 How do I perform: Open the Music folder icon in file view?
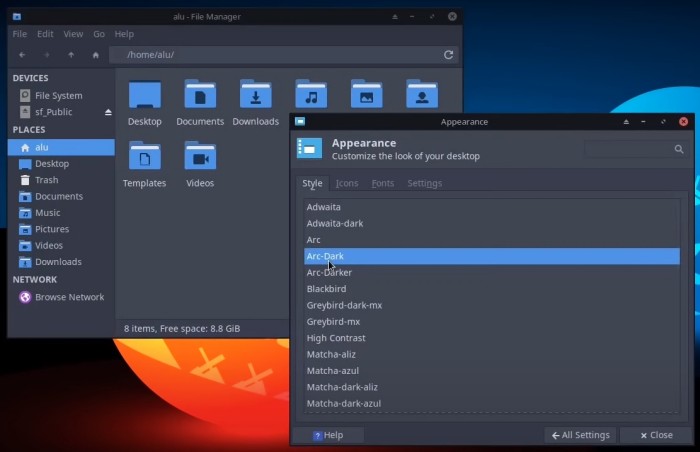[311, 94]
